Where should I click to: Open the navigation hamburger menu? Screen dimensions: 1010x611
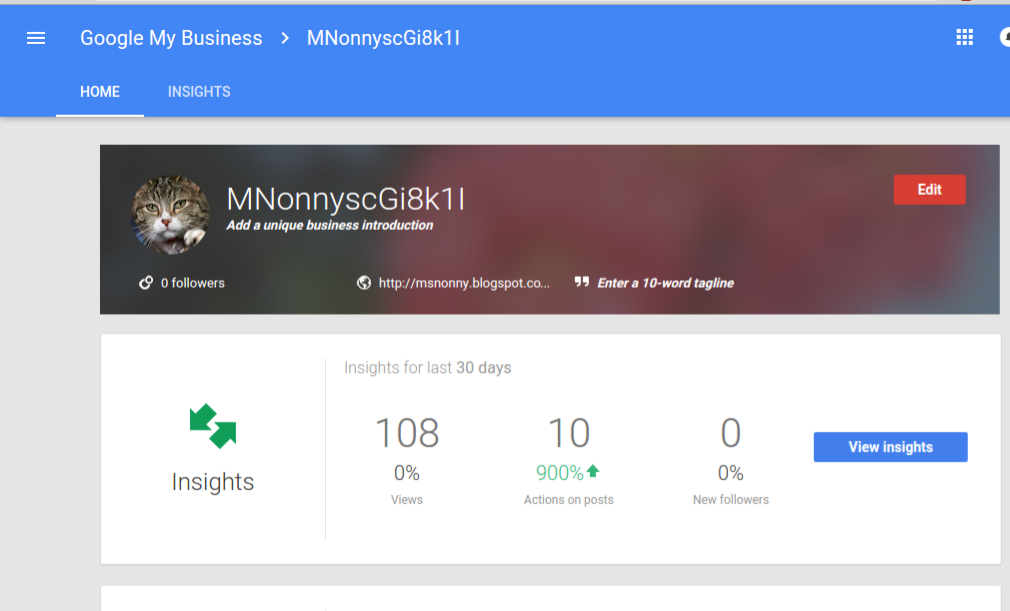coord(35,37)
